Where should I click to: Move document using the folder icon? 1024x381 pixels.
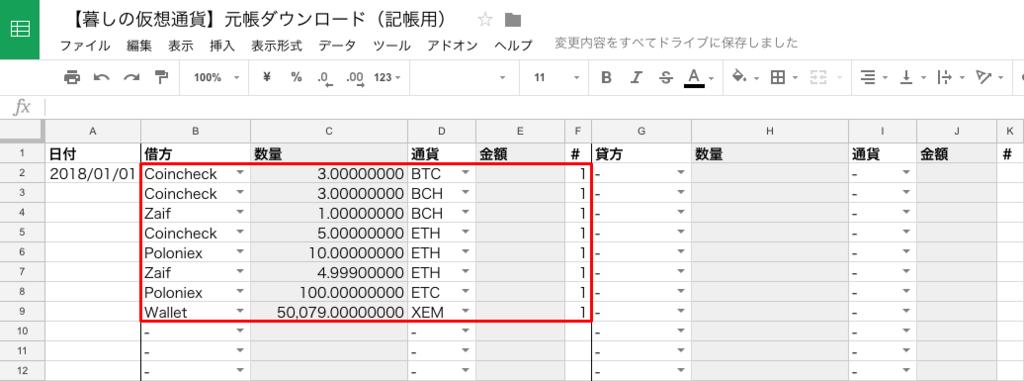click(x=513, y=20)
